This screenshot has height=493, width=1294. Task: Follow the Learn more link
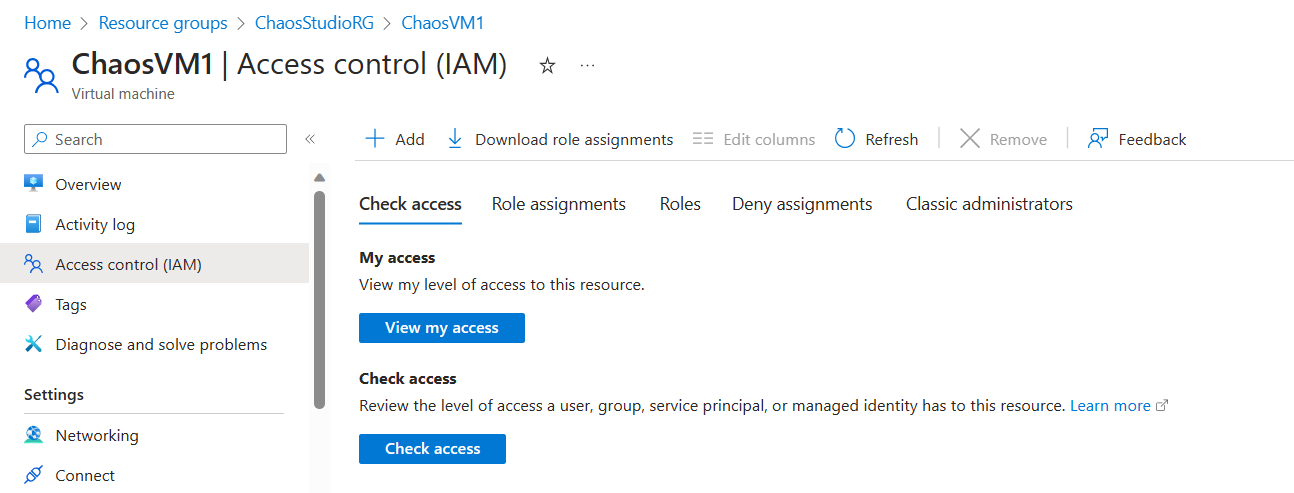1110,406
